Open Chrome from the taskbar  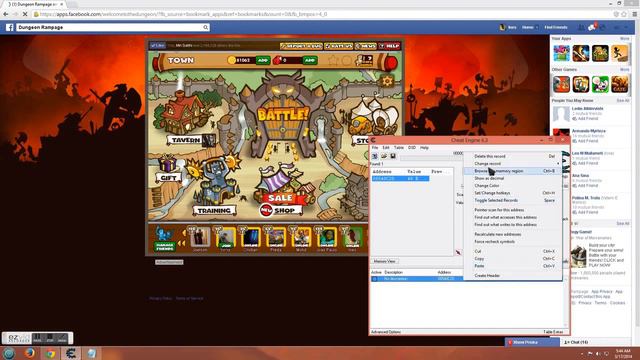50,353
